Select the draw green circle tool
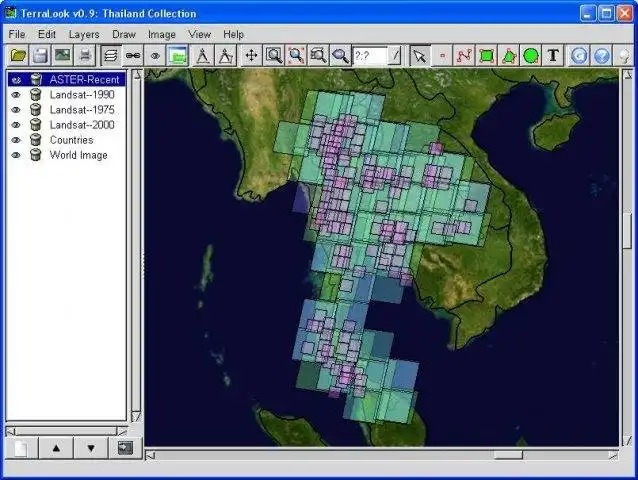Screen dimensions: 638x480 click(531, 55)
